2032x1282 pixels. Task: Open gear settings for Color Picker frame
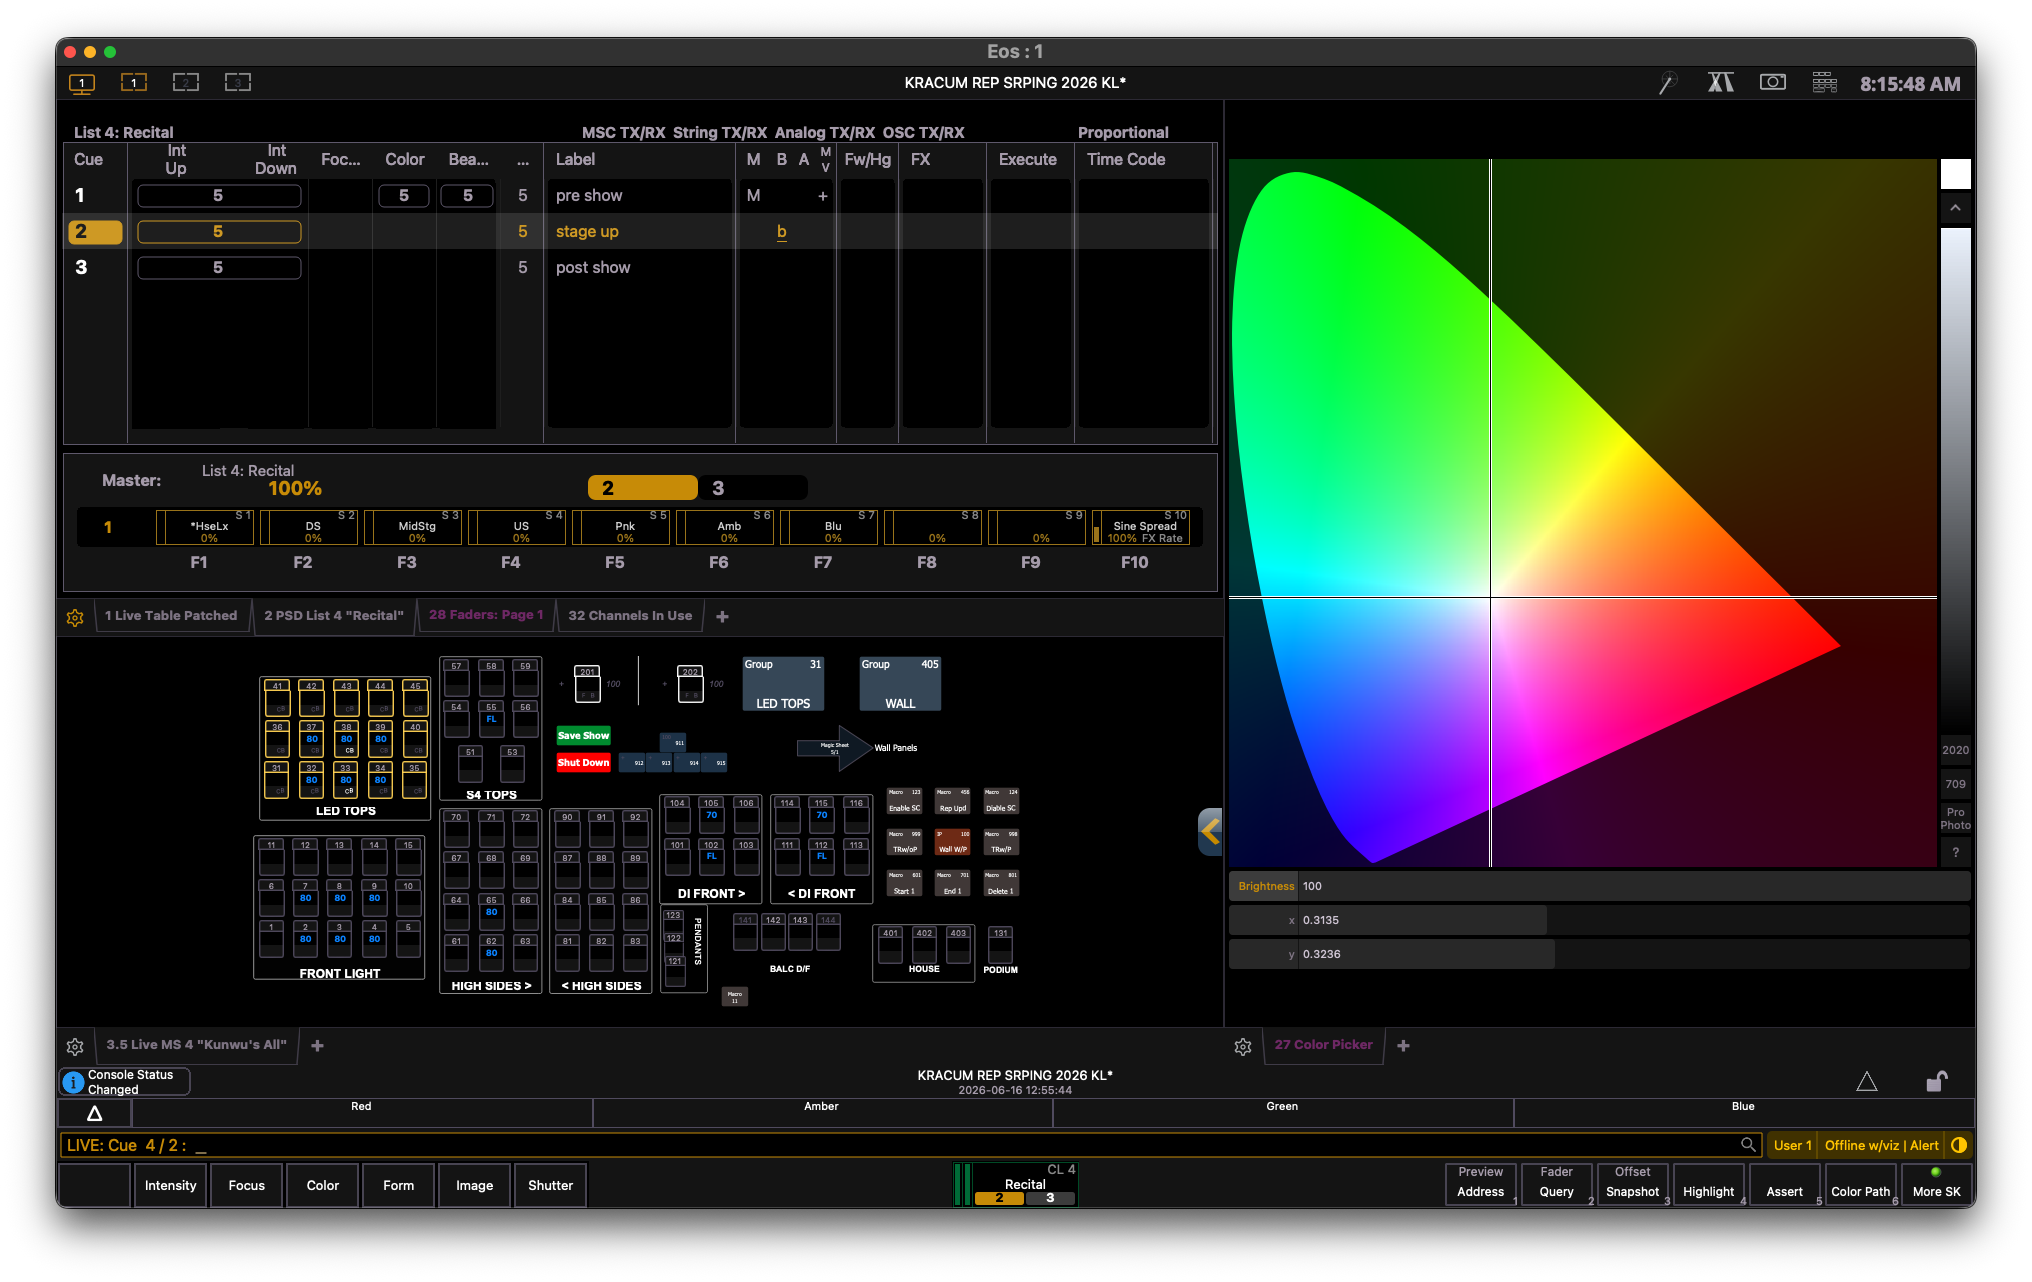coord(1243,1047)
